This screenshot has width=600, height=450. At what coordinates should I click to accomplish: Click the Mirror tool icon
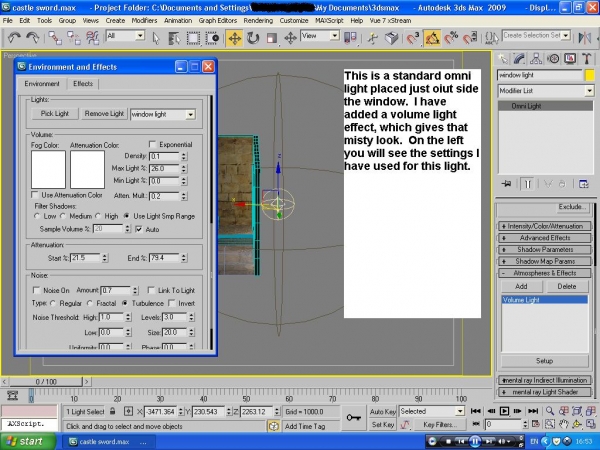click(x=584, y=38)
